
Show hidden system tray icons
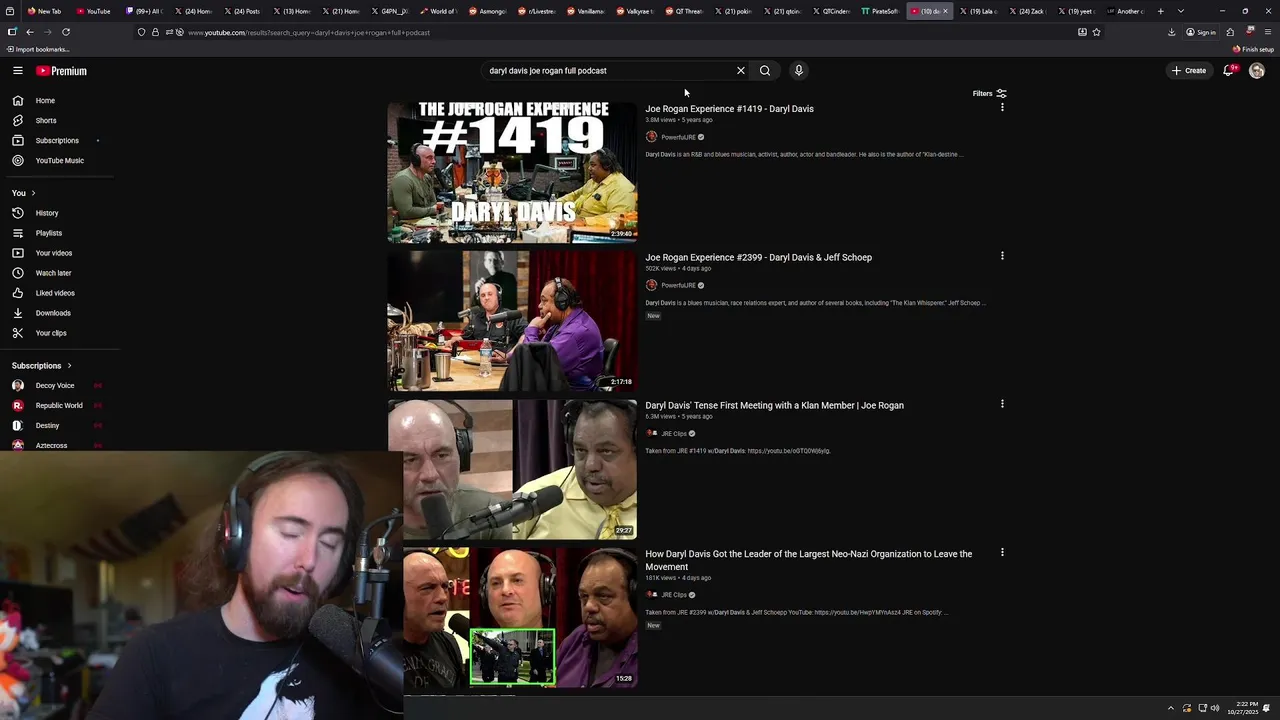click(1171, 708)
